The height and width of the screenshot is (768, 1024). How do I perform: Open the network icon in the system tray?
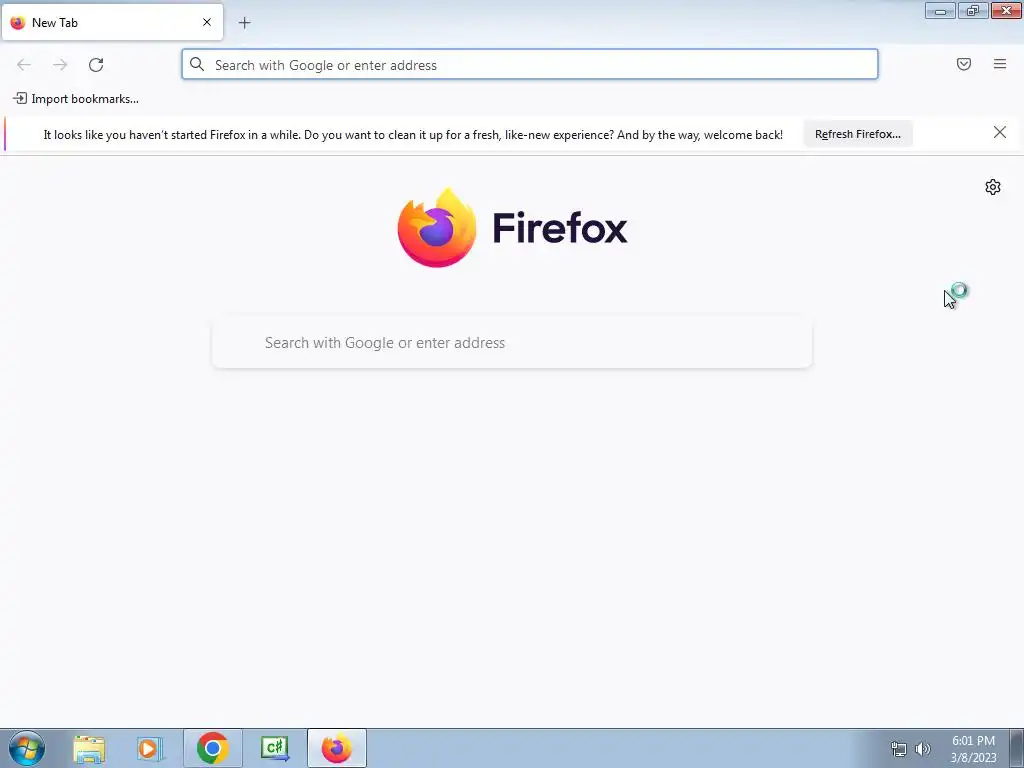point(899,749)
